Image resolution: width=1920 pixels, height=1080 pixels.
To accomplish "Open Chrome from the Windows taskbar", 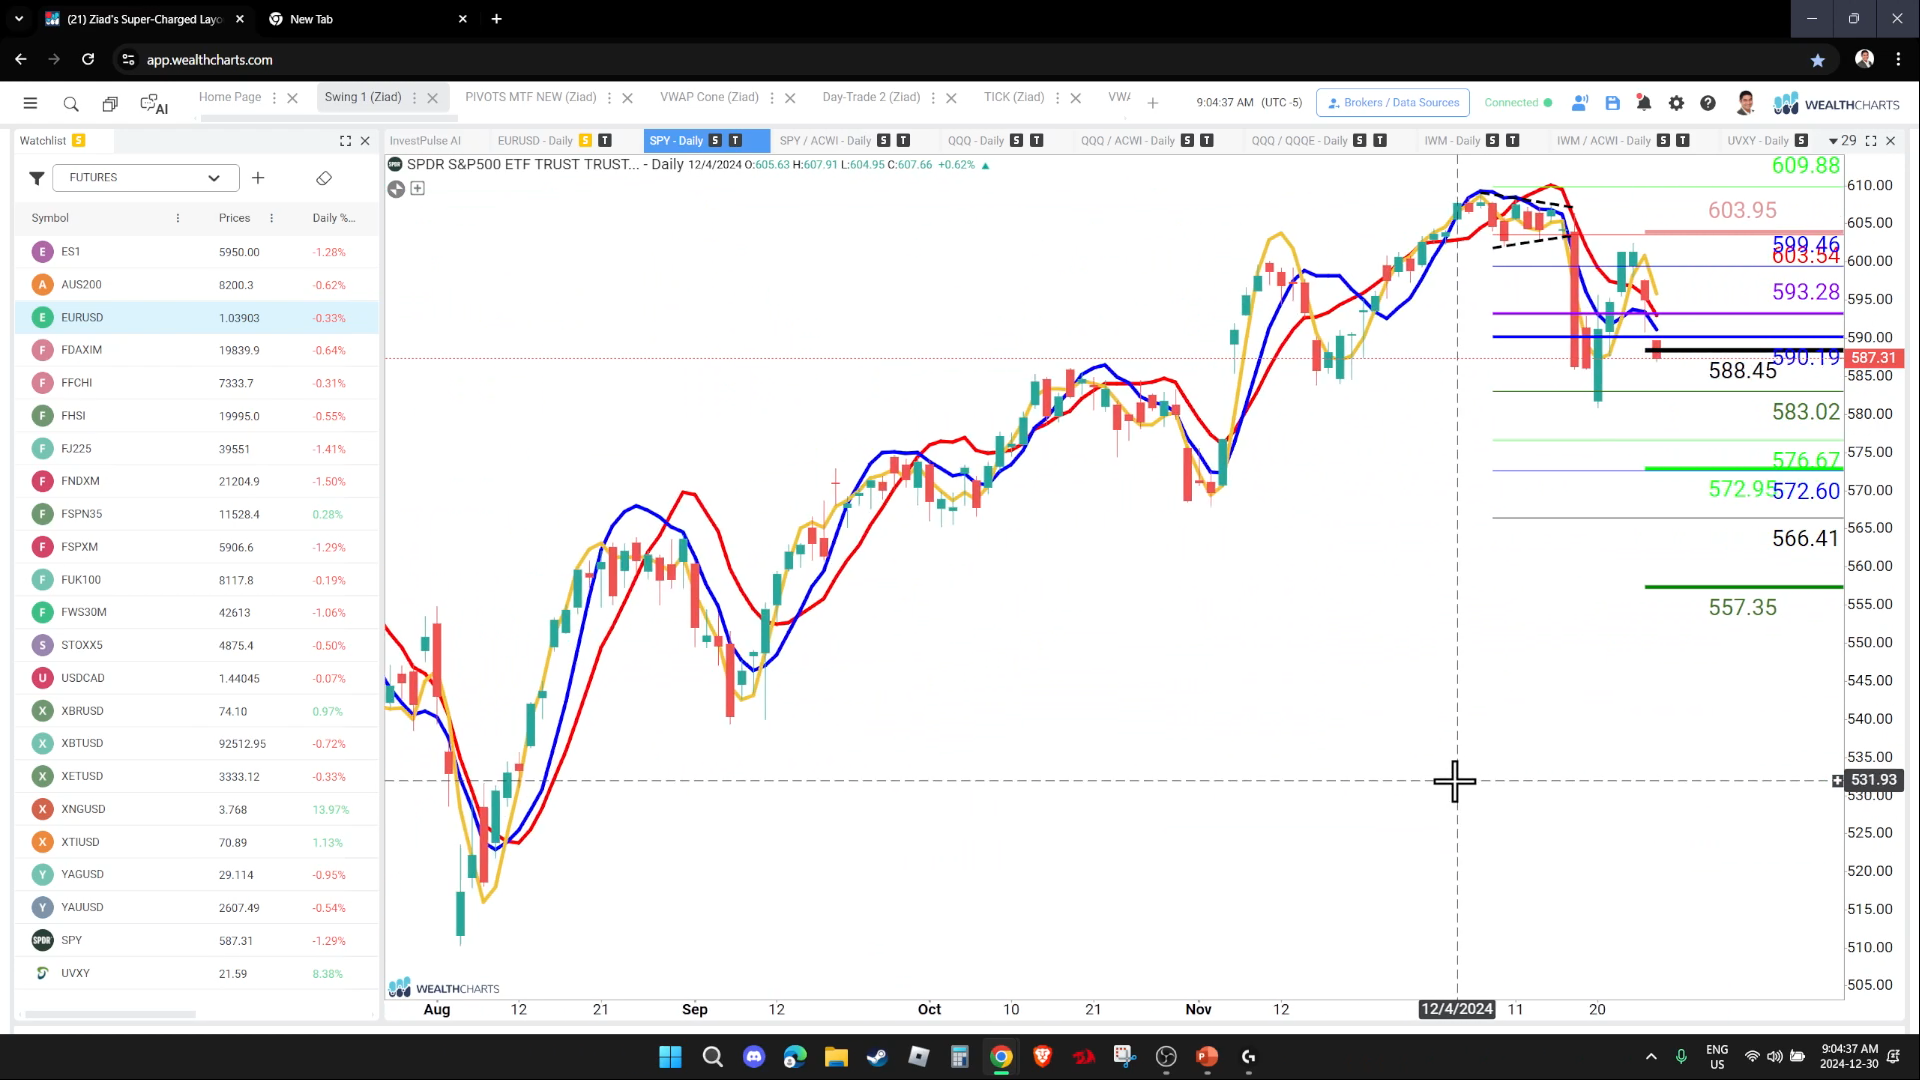I will click(x=1001, y=1057).
